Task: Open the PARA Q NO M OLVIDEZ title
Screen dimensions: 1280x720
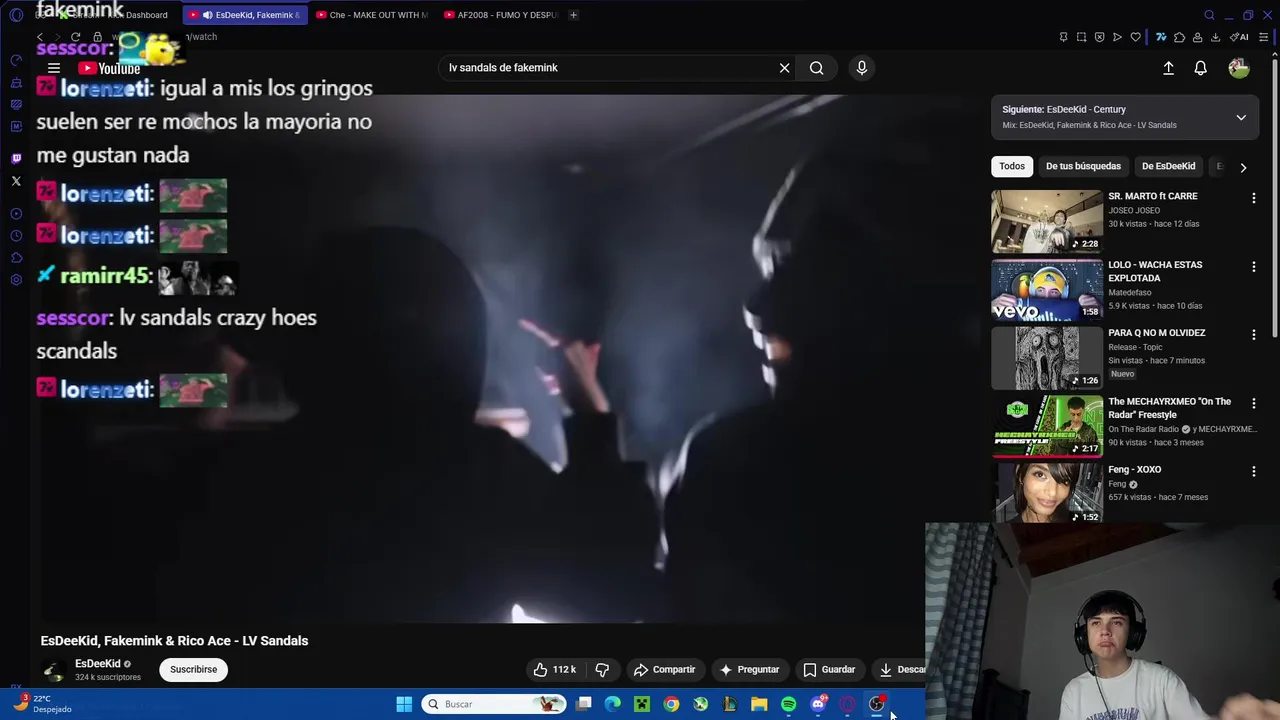Action: (1156, 333)
